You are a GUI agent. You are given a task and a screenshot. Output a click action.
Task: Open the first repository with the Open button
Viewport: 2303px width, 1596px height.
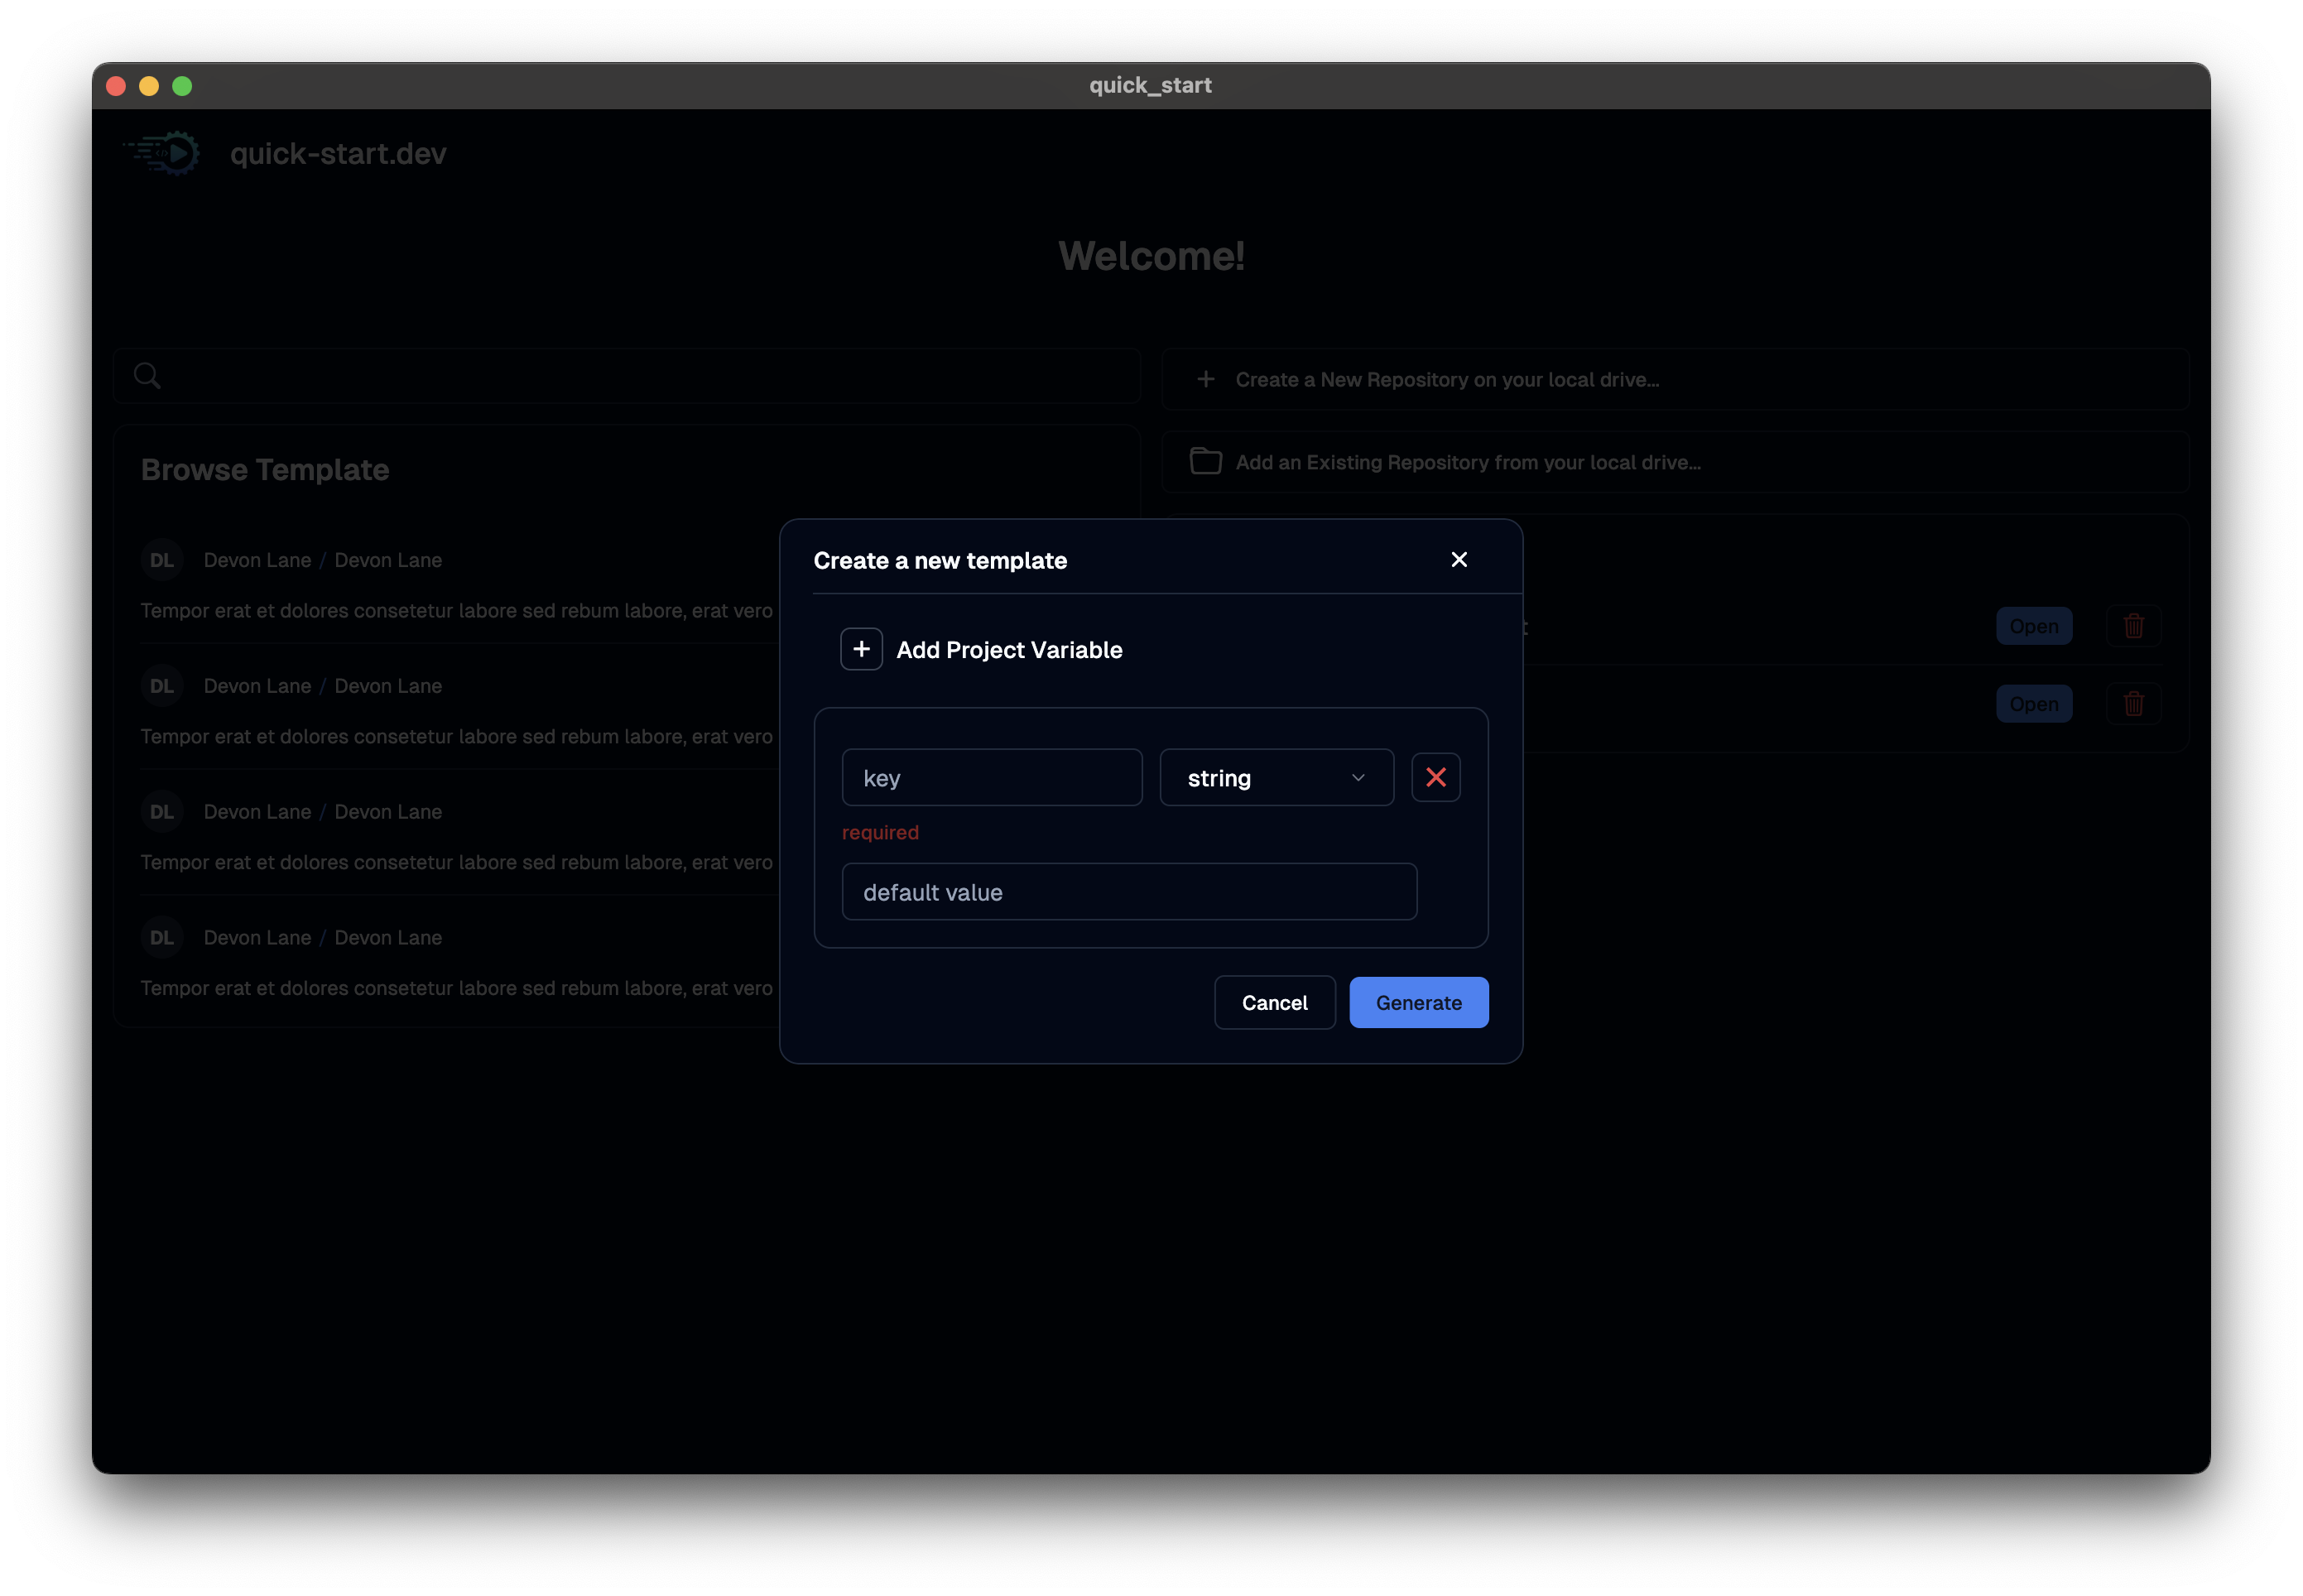coord(2035,625)
